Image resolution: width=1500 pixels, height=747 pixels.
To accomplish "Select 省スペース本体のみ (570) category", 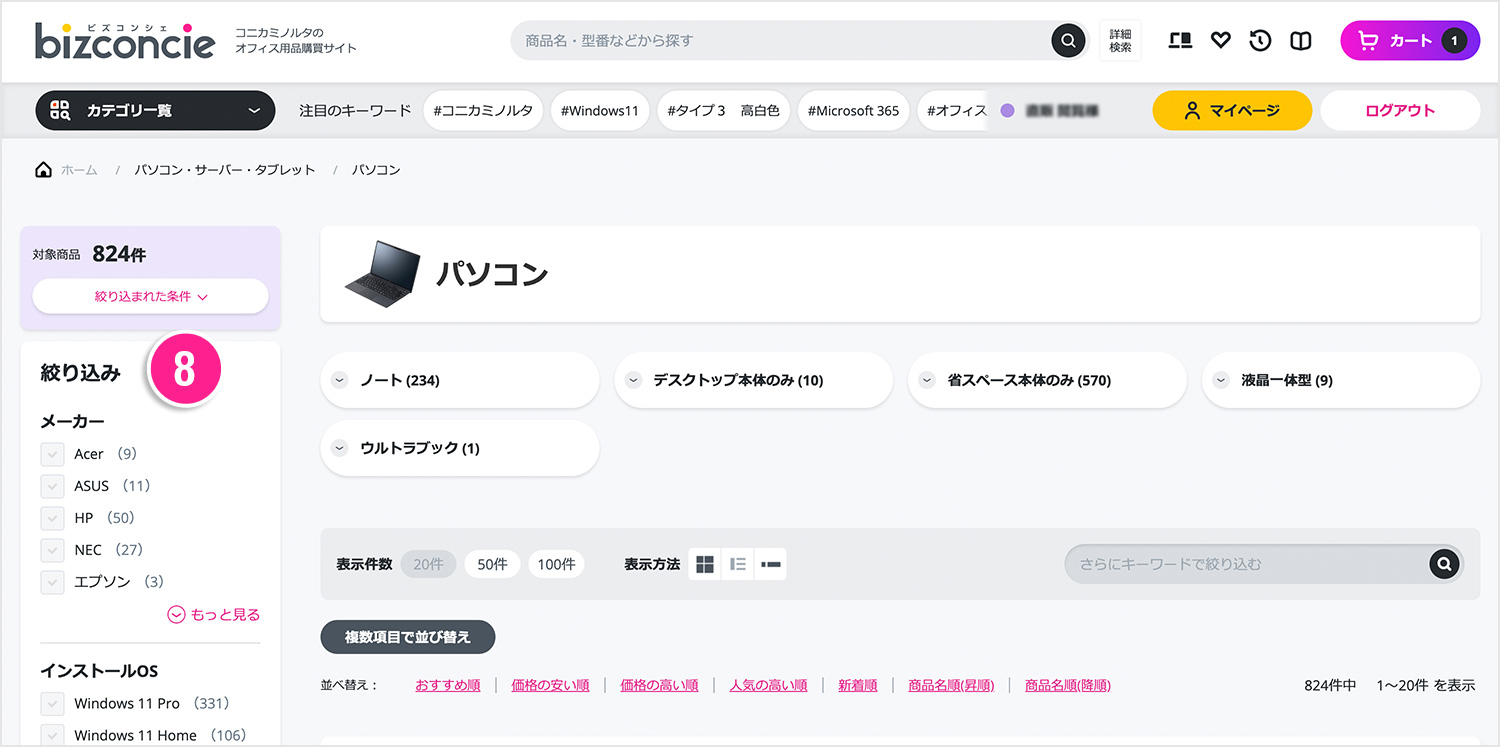I will pos(1047,380).
